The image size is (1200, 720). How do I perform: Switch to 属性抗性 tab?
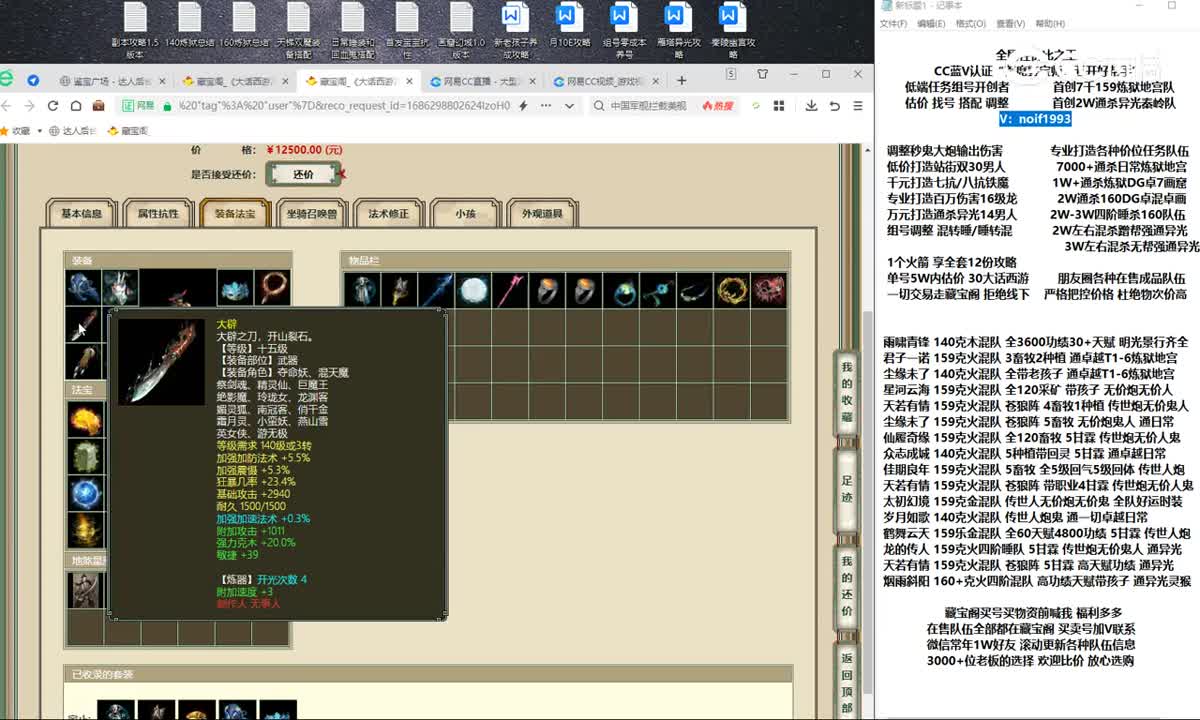pyautogui.click(x=158, y=214)
